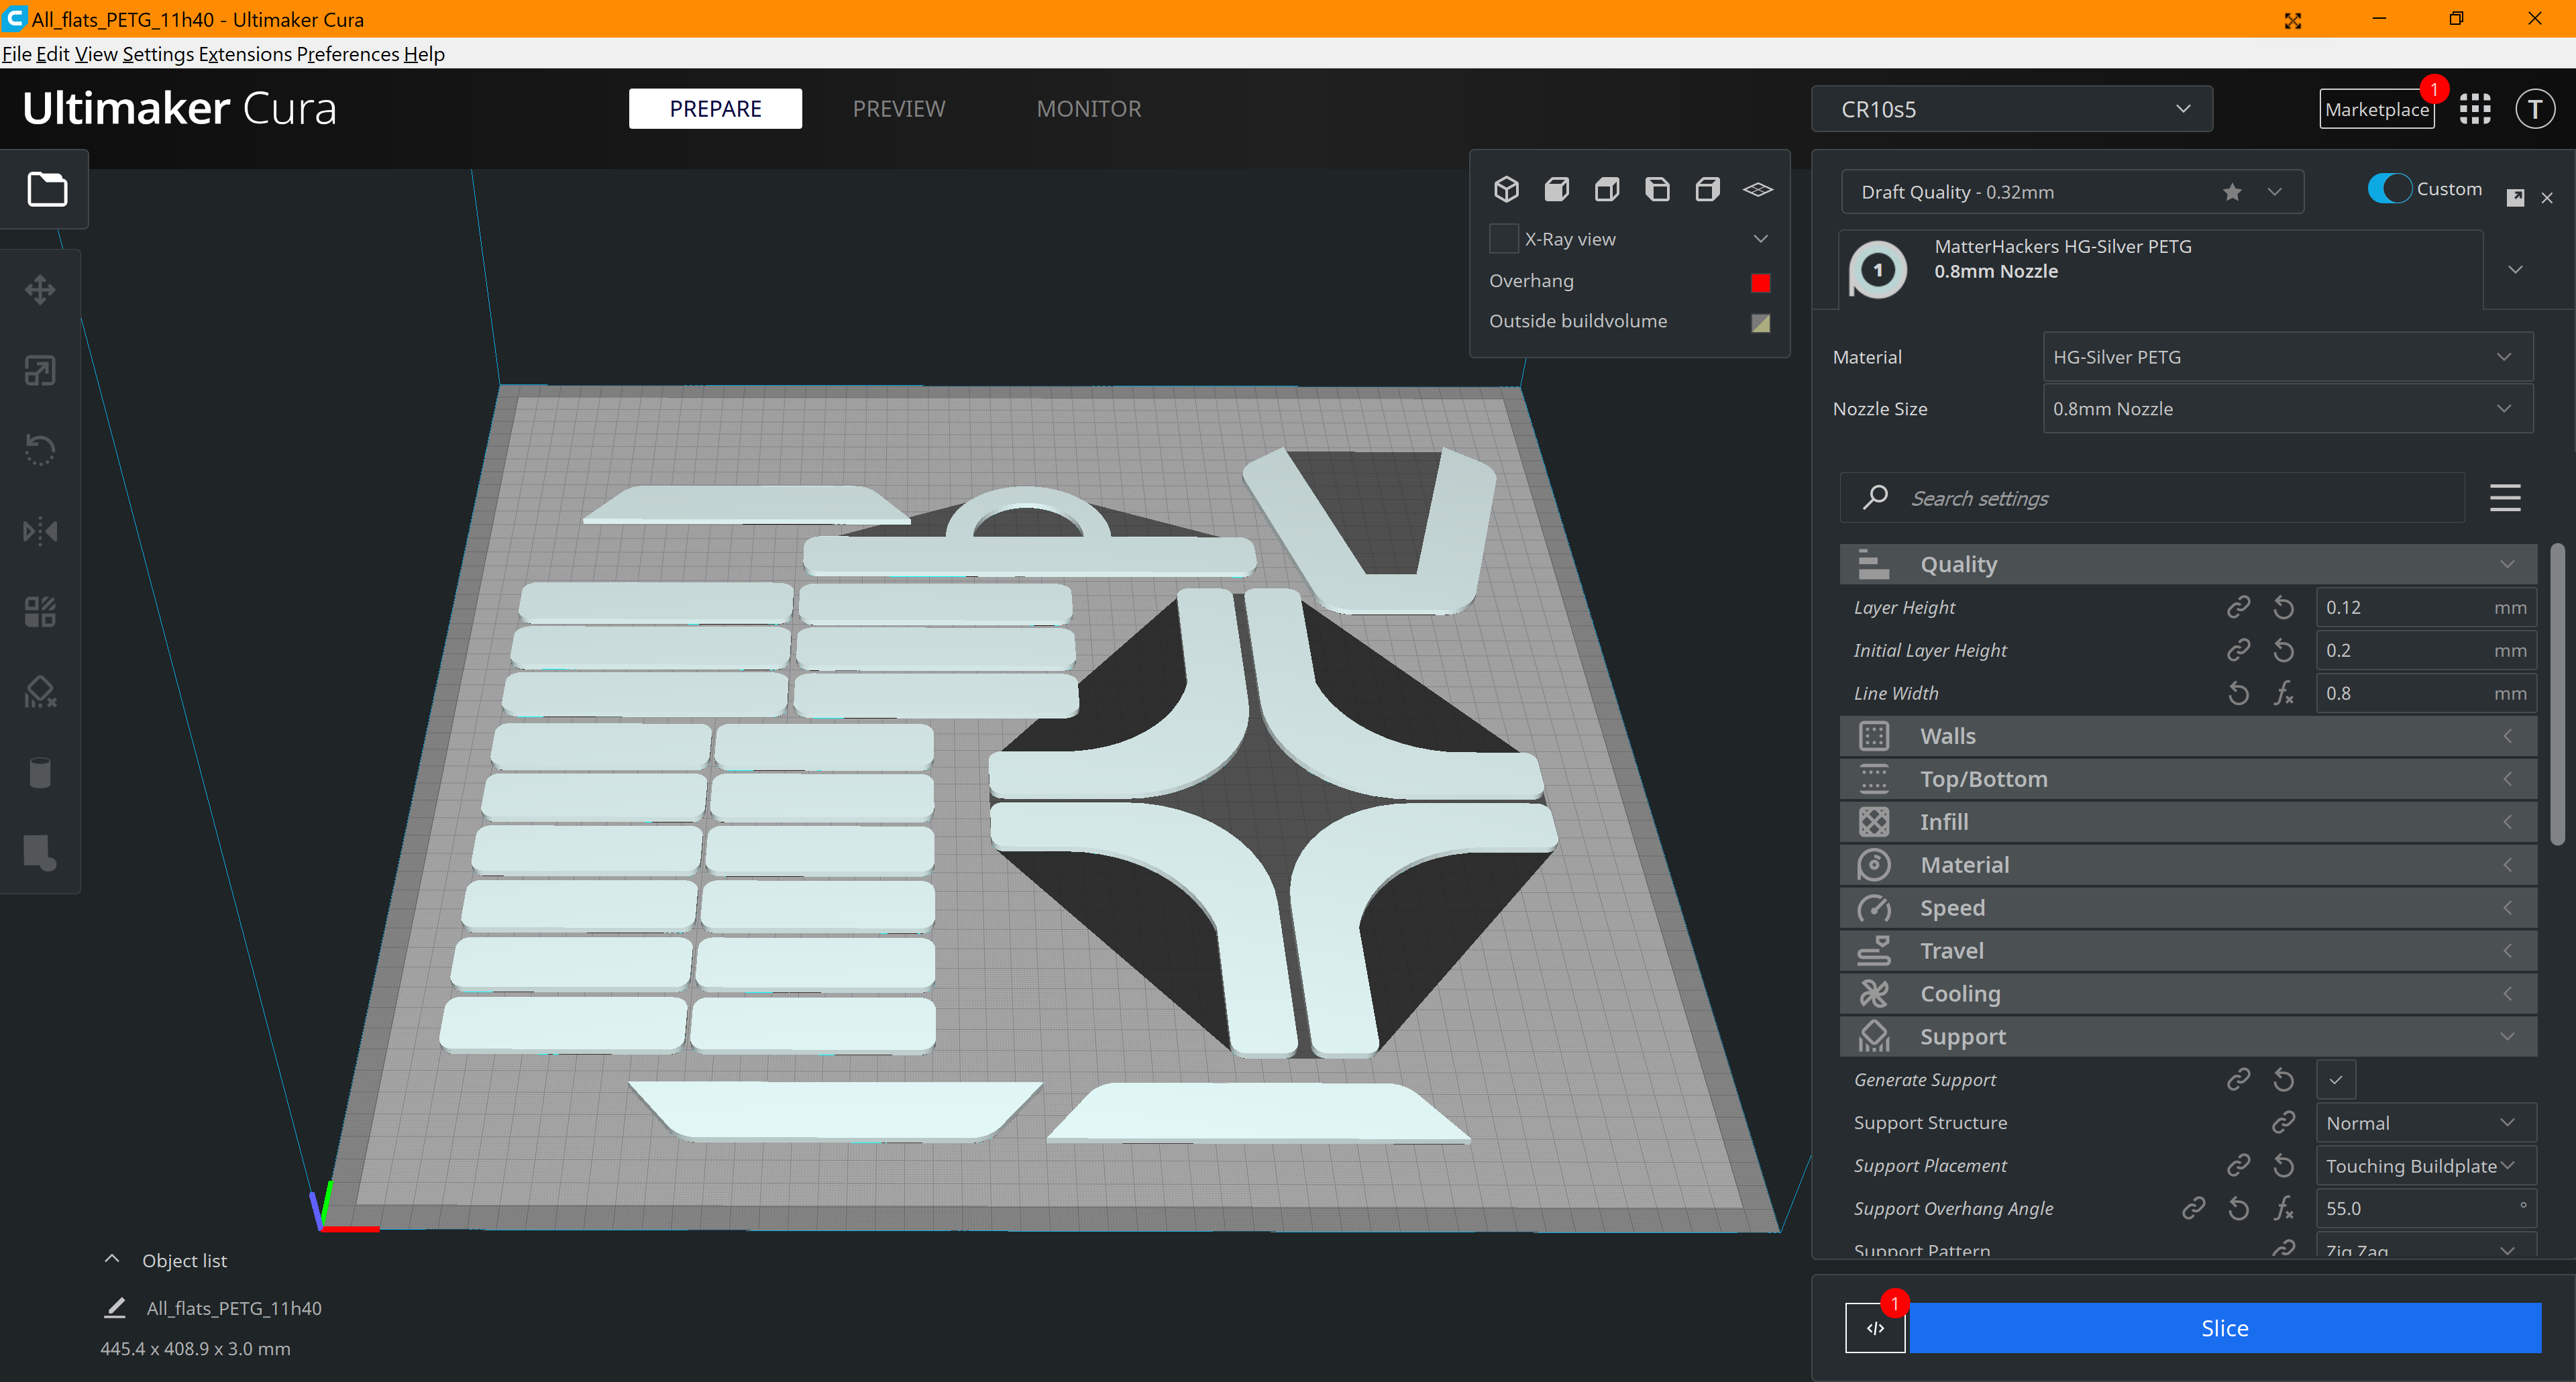Uncheck Generate Support checkbox
2576x1382 pixels.
pyautogui.click(x=2336, y=1080)
